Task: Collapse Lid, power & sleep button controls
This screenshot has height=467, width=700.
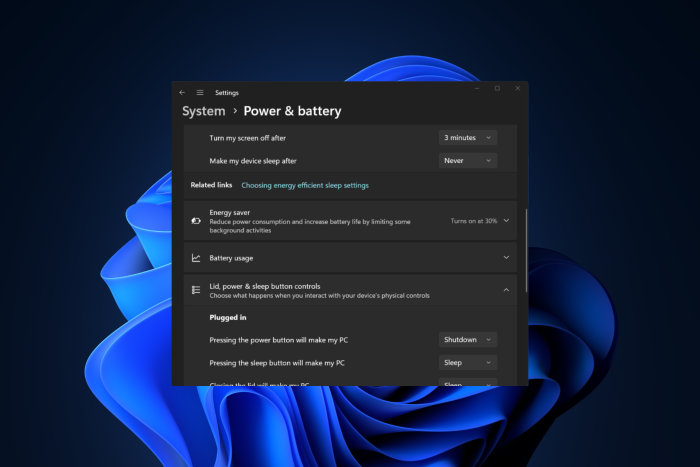Action: point(506,290)
